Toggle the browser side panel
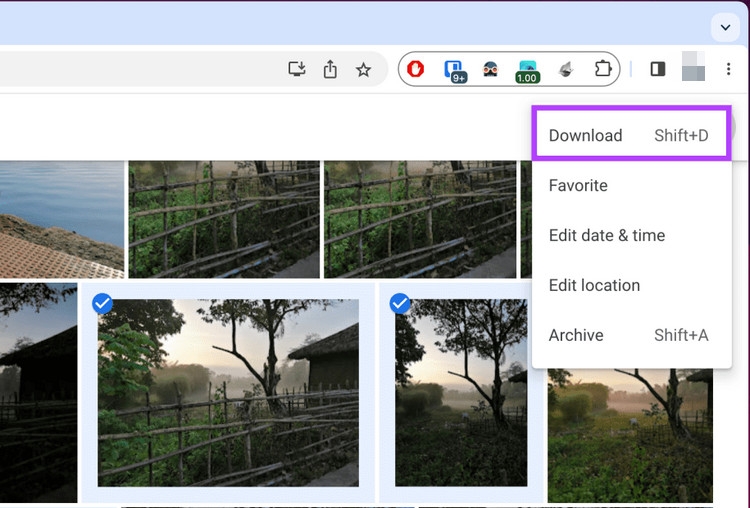 pyautogui.click(x=658, y=69)
